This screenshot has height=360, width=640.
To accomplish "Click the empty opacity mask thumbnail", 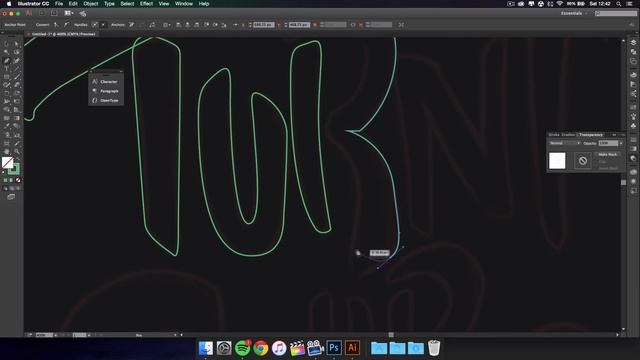I will point(582,160).
